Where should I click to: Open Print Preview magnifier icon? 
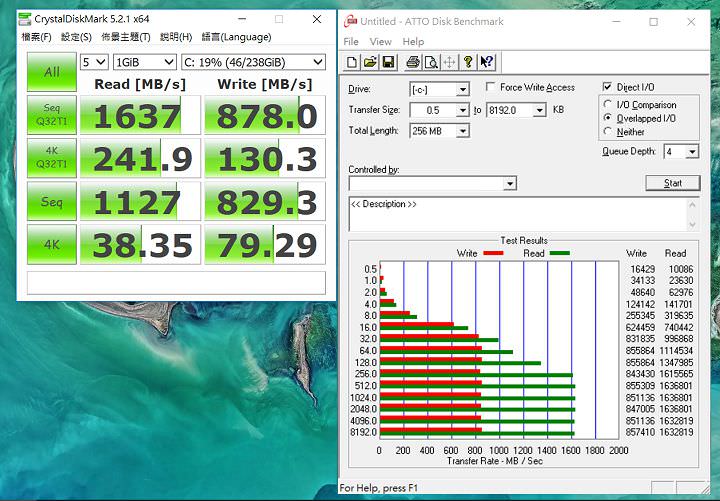click(x=430, y=62)
